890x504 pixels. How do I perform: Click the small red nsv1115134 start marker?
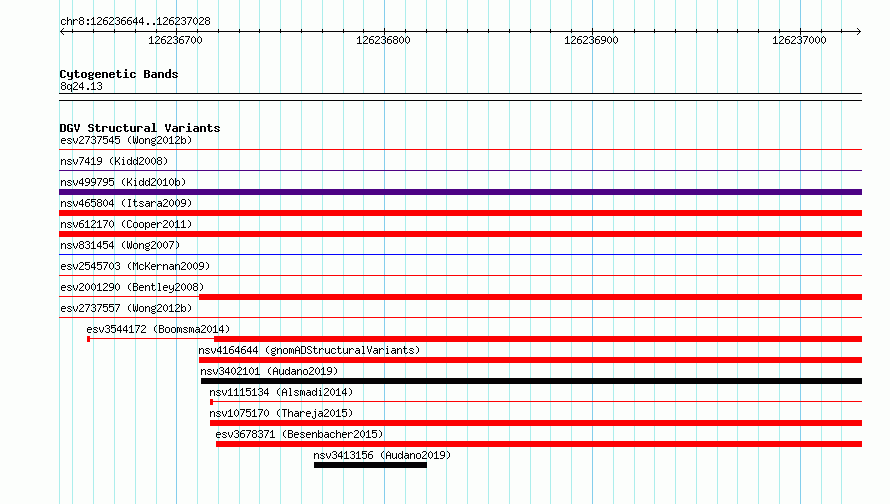click(x=212, y=402)
